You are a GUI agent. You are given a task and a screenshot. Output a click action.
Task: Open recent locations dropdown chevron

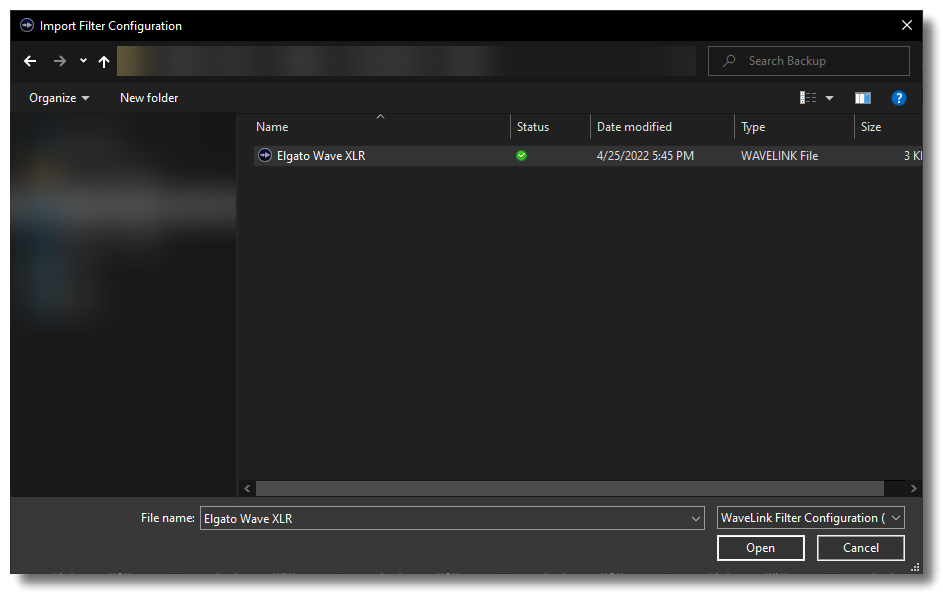tap(83, 61)
